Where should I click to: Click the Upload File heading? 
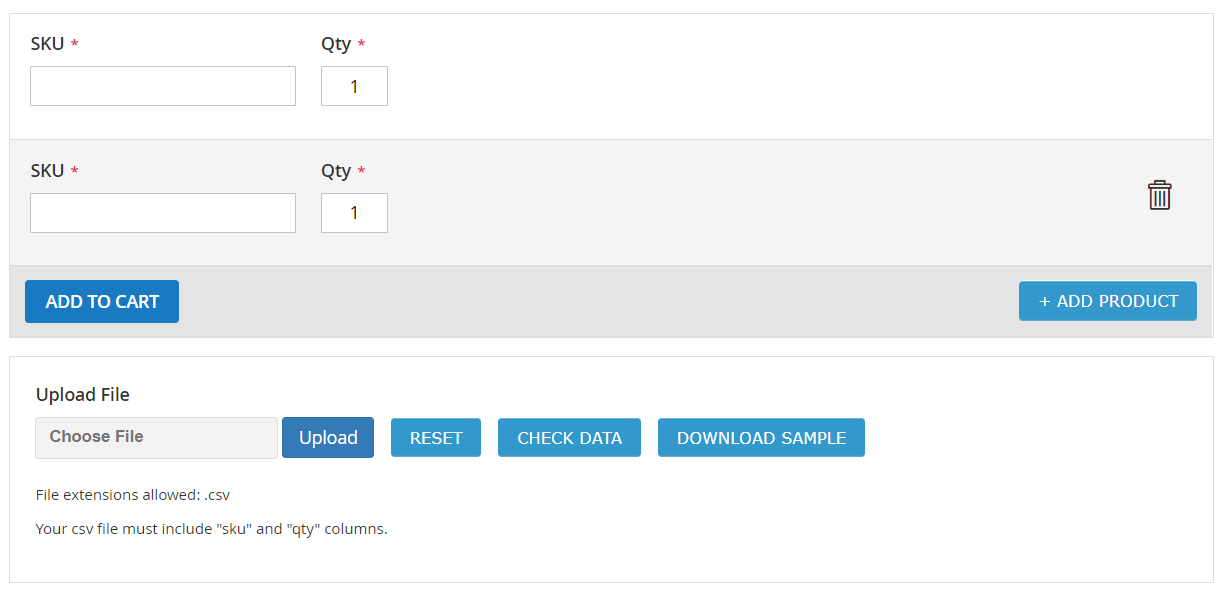point(83,395)
